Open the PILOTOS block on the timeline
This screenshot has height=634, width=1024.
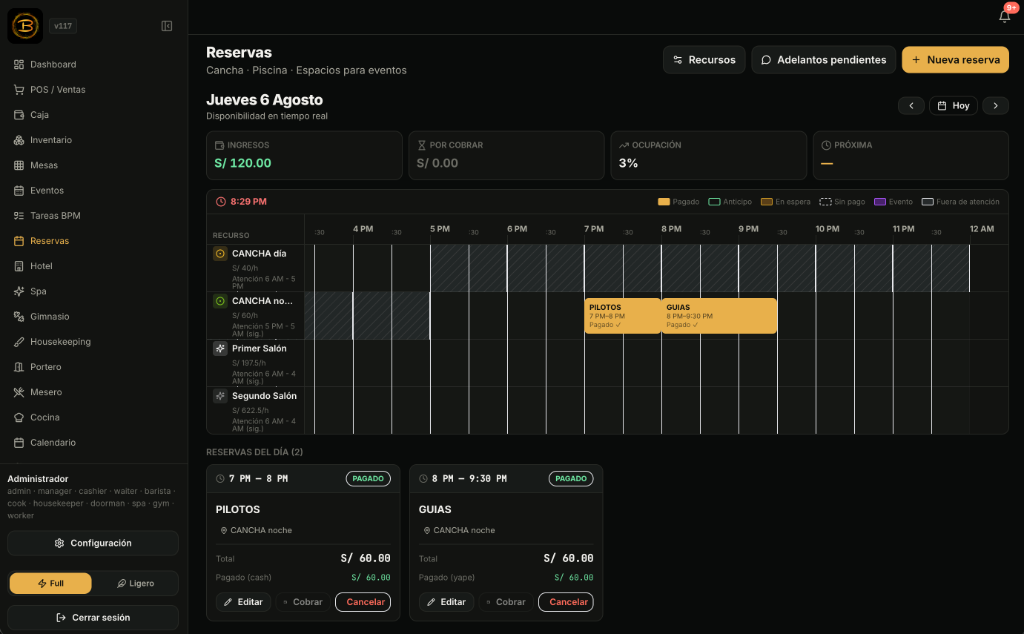pyautogui.click(x=622, y=315)
